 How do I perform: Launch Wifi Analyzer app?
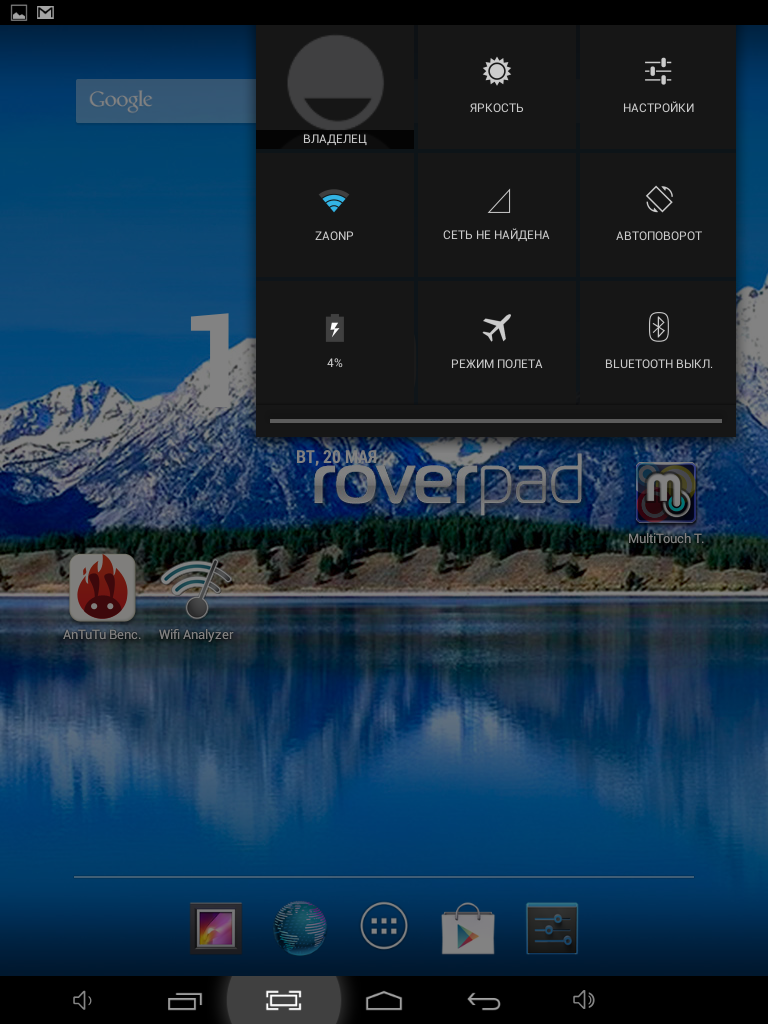[x=196, y=599]
